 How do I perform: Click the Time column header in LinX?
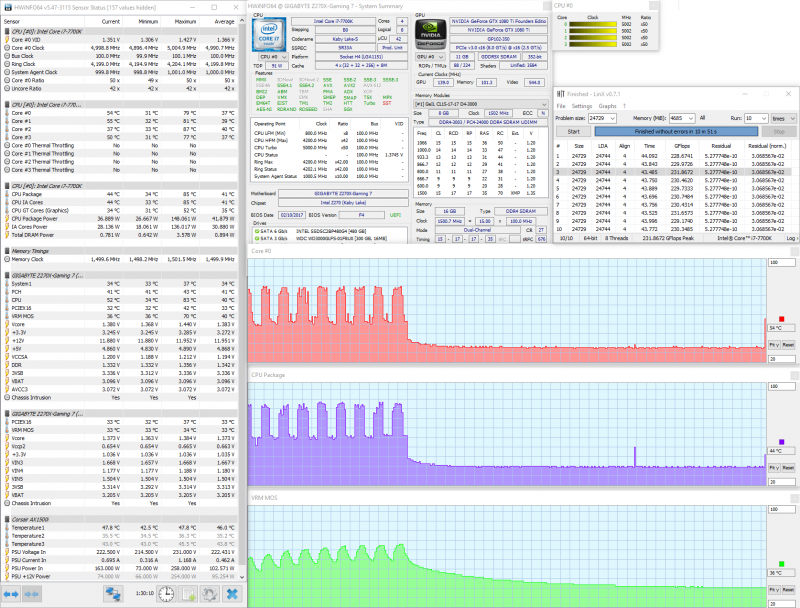tap(649, 146)
